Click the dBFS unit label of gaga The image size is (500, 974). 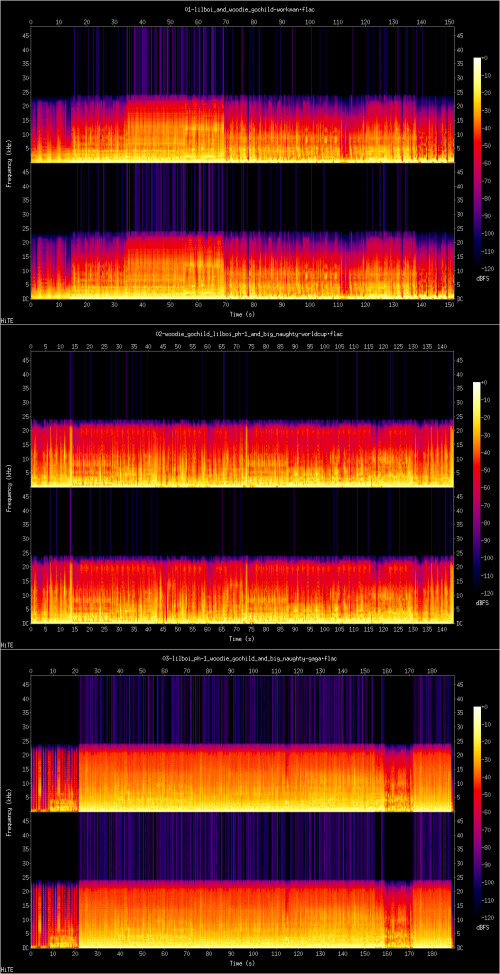coord(483,927)
